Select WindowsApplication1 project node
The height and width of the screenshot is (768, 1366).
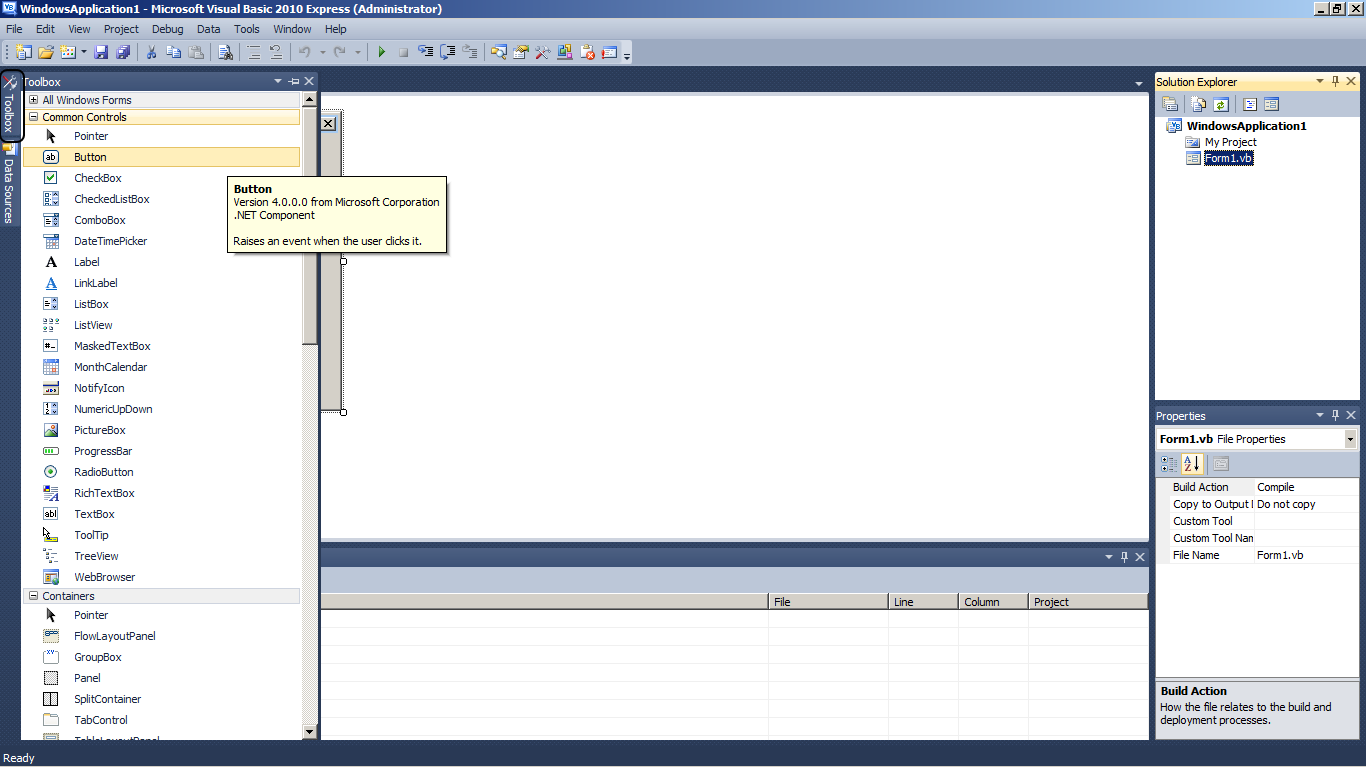[x=1246, y=126]
